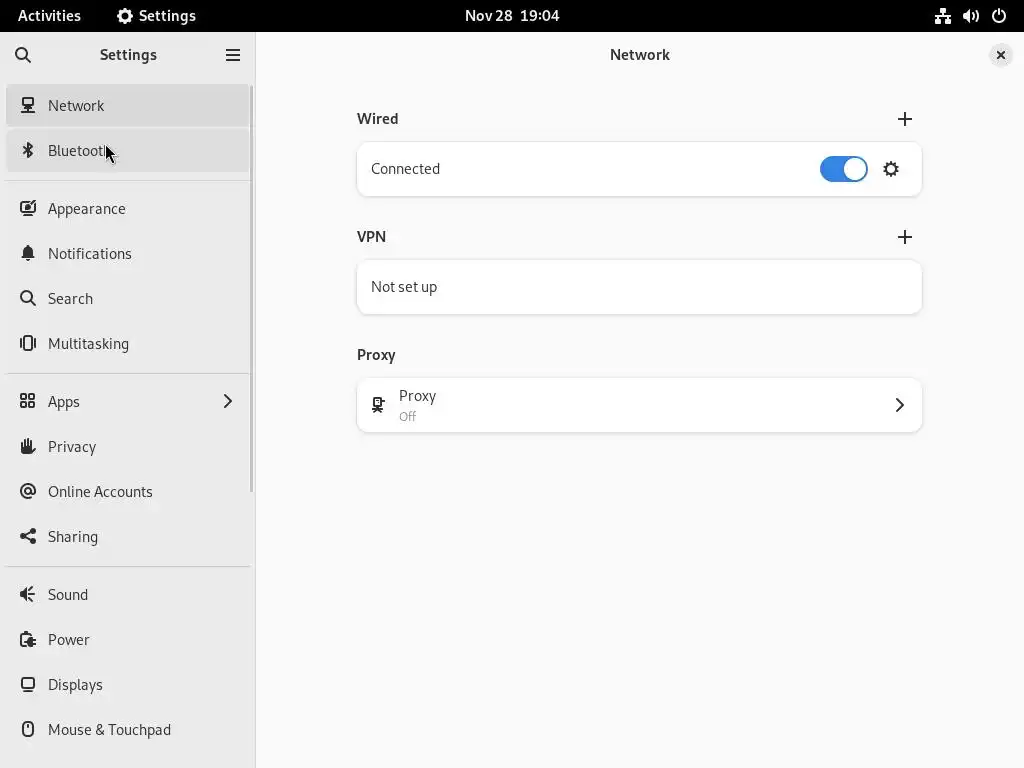Select Notifications label in sidebar
This screenshot has width=1024, height=768.
89,253
